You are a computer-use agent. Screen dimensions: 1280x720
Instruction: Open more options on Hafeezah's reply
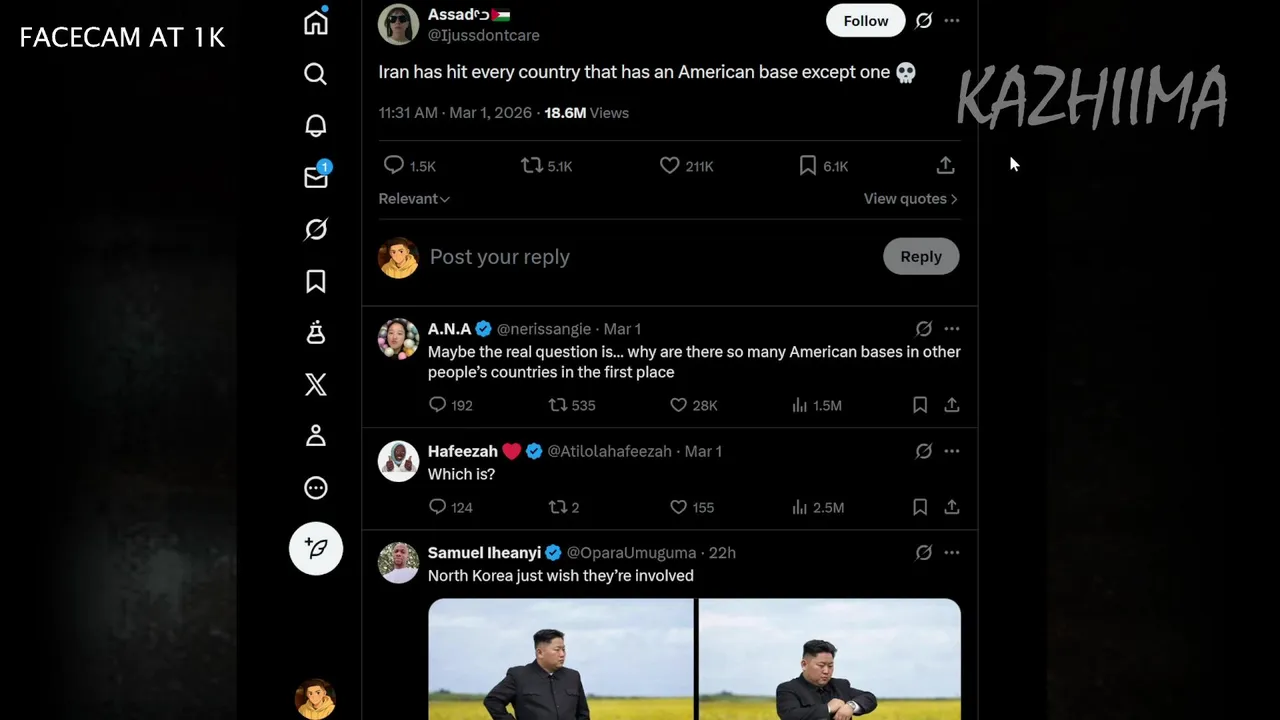point(952,451)
